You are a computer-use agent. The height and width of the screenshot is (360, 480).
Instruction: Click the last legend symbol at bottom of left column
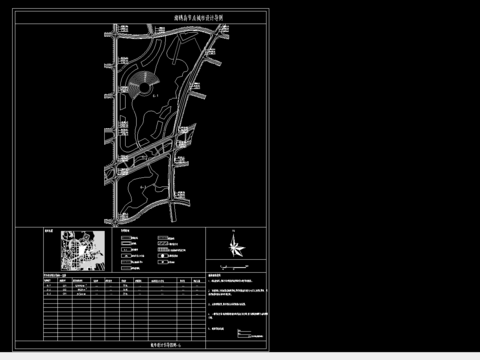(x=126, y=268)
